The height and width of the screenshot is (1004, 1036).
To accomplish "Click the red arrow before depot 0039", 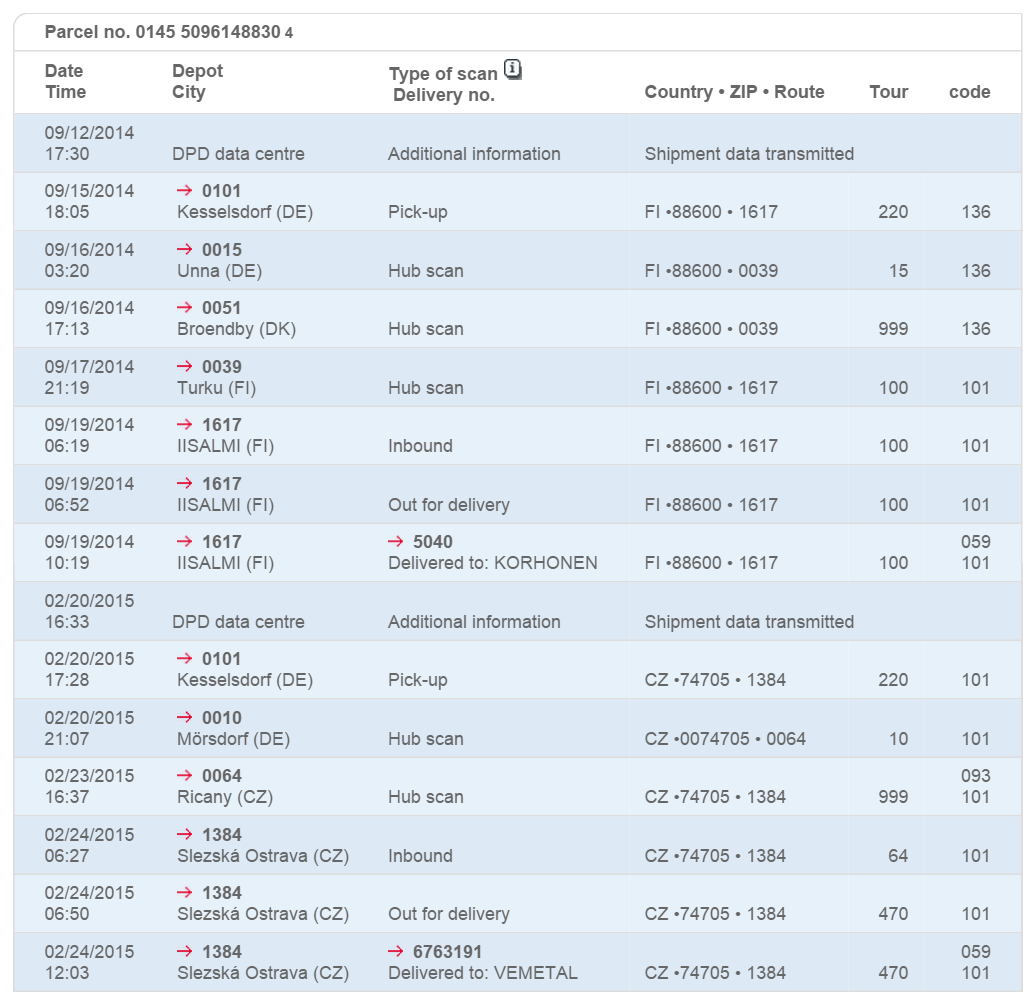I will 185,366.
